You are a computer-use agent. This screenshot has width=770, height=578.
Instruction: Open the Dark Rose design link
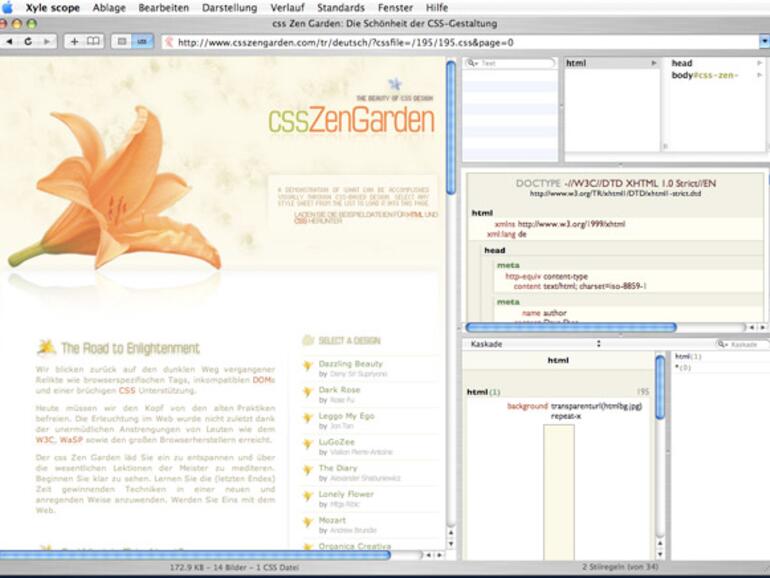[339, 390]
